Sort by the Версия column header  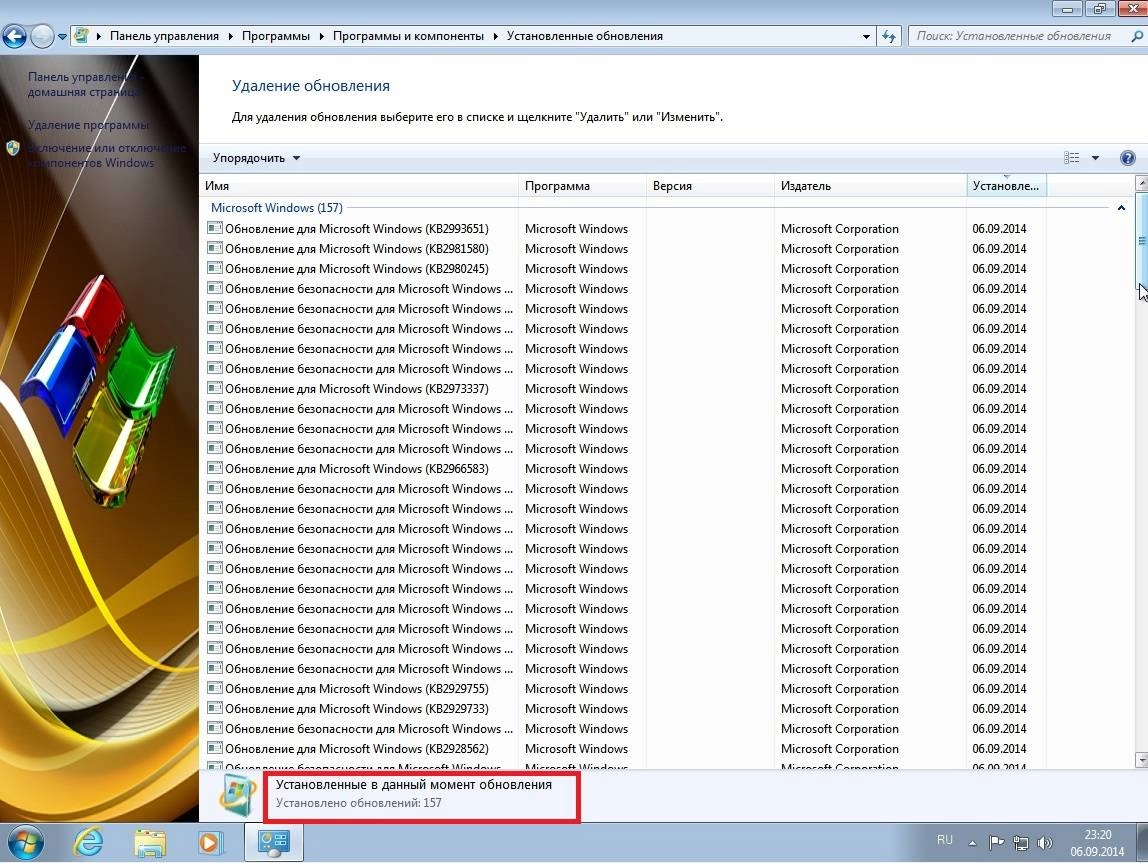tap(710, 186)
